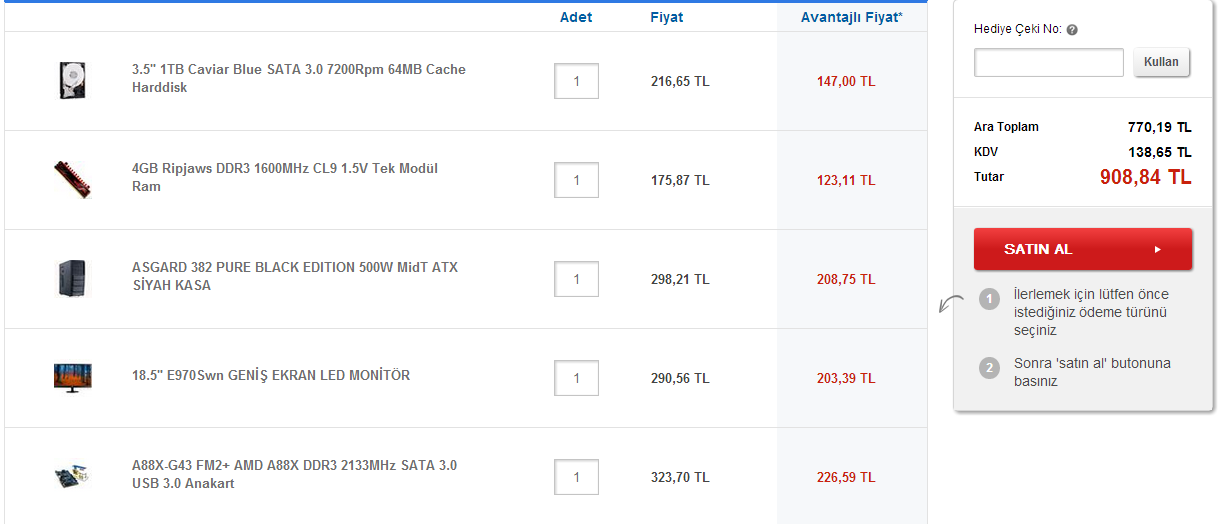Click the E970Swn LED Monitör product name
Image resolution: width=1222 pixels, height=524 pixels.
coord(271,376)
